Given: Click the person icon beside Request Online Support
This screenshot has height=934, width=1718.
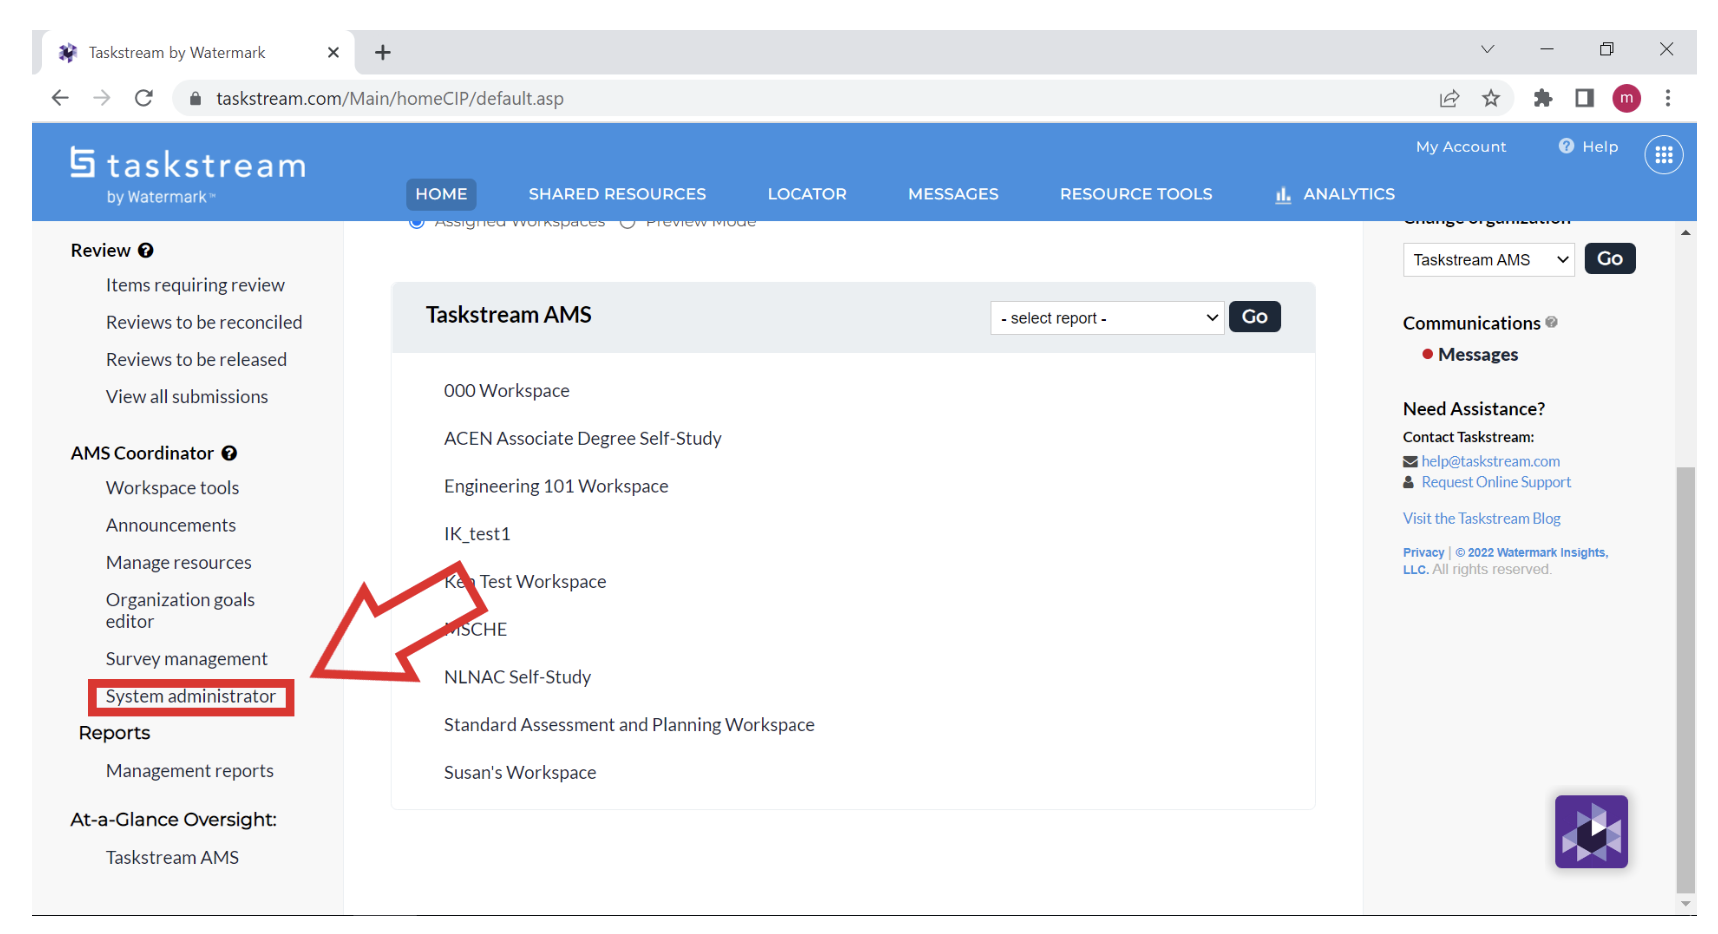Looking at the screenshot, I should (x=1409, y=482).
